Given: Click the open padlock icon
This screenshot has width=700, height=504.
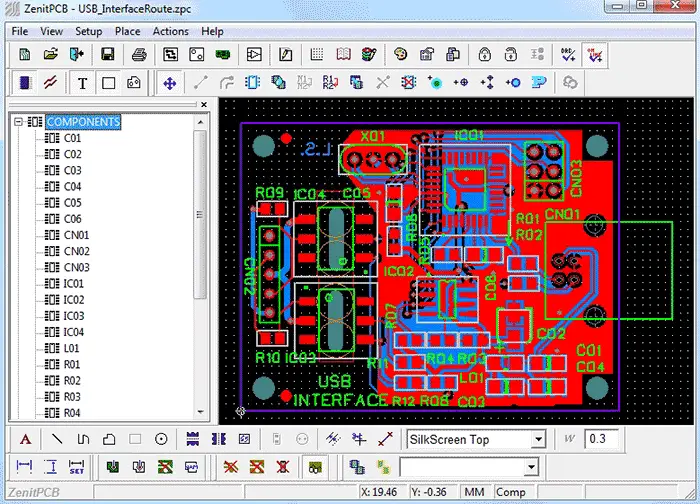Looking at the screenshot, I should point(510,54).
